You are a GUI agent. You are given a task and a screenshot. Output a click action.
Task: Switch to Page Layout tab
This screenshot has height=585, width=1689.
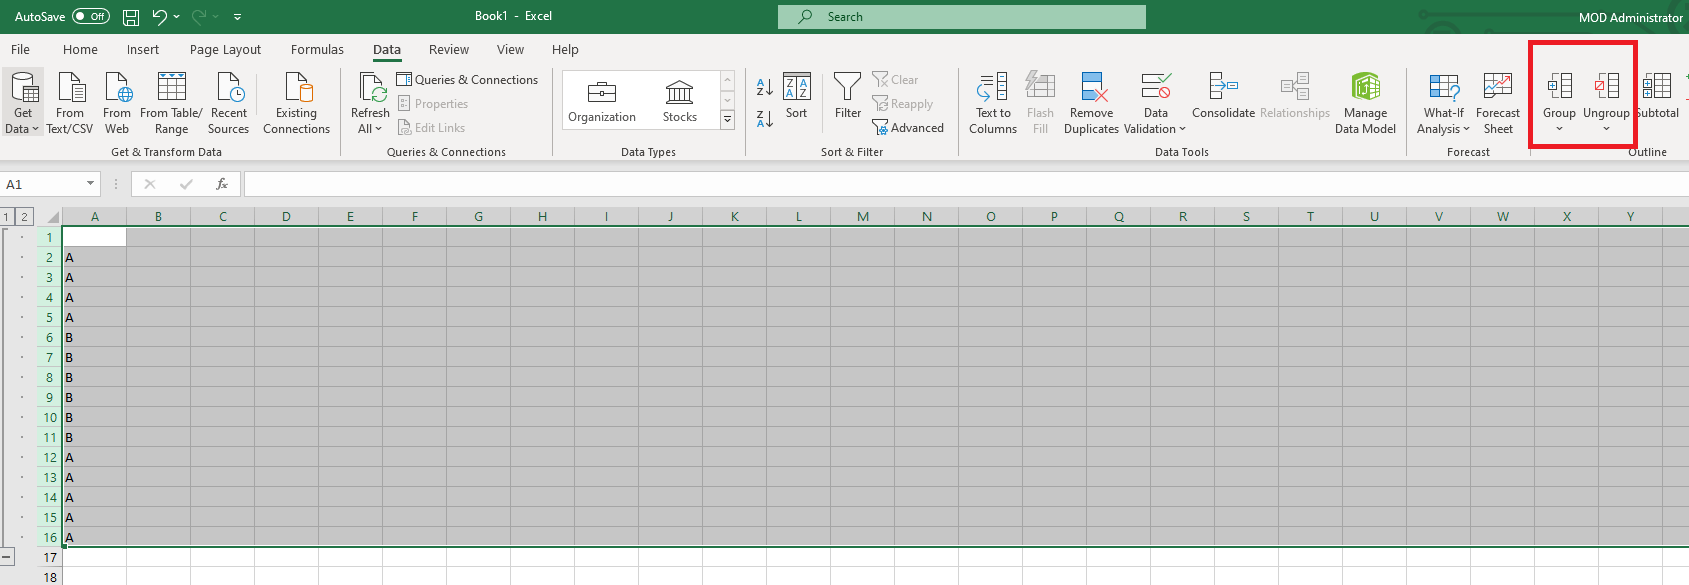click(225, 50)
